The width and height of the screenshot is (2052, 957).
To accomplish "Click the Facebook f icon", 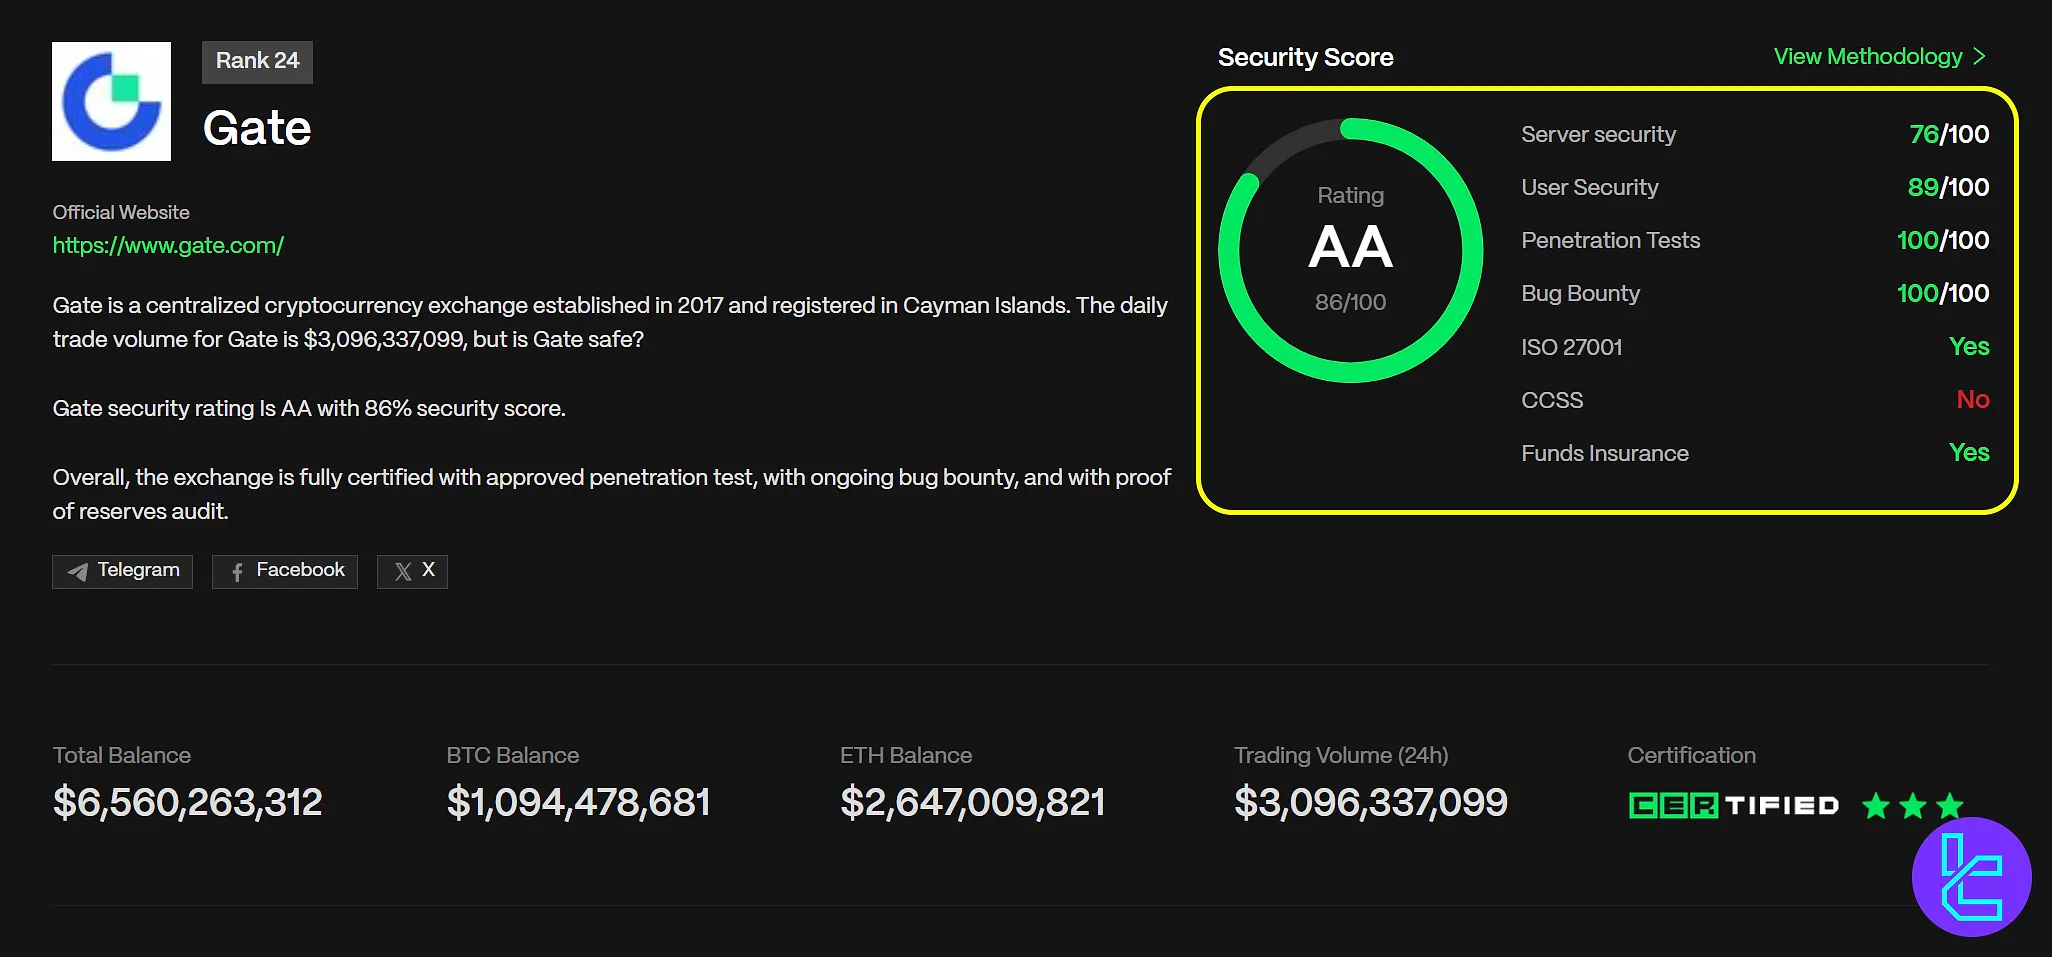I will tap(237, 572).
